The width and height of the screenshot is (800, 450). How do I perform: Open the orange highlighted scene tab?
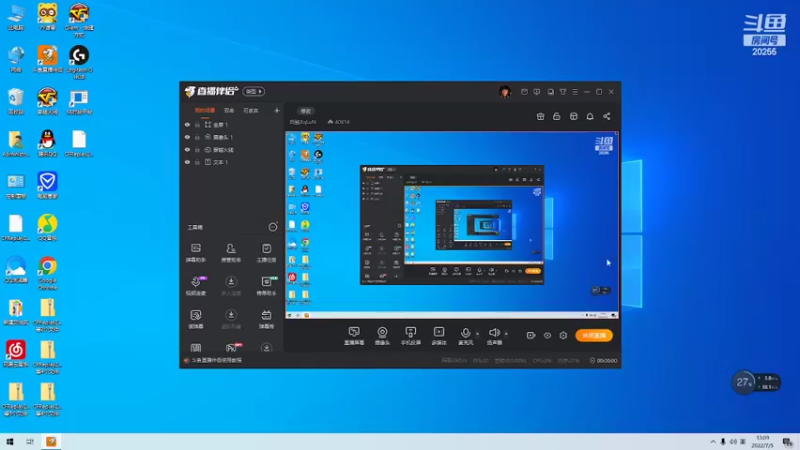coord(205,110)
